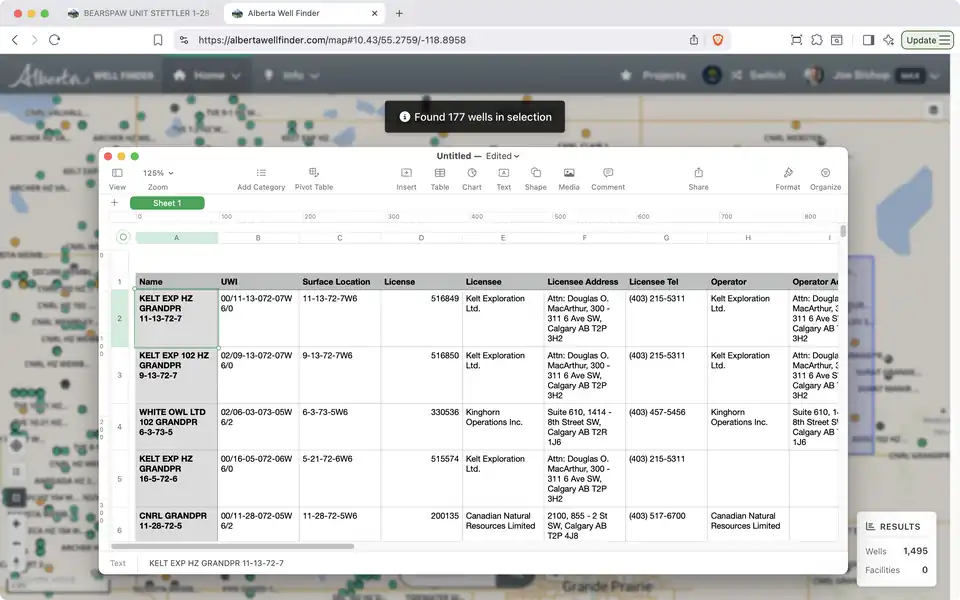The width and height of the screenshot is (960, 600).
Task: Add a Text box
Action: 503,179
